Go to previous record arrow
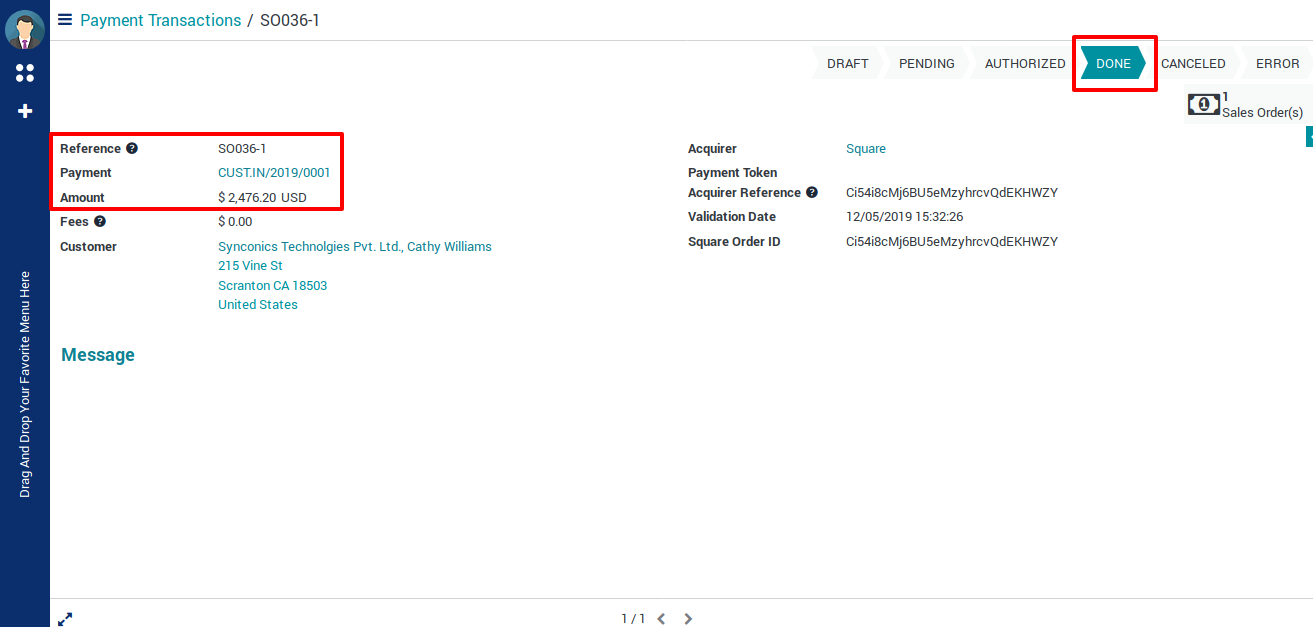Screen dimensions: 1313x627 pyautogui.click(x=661, y=619)
